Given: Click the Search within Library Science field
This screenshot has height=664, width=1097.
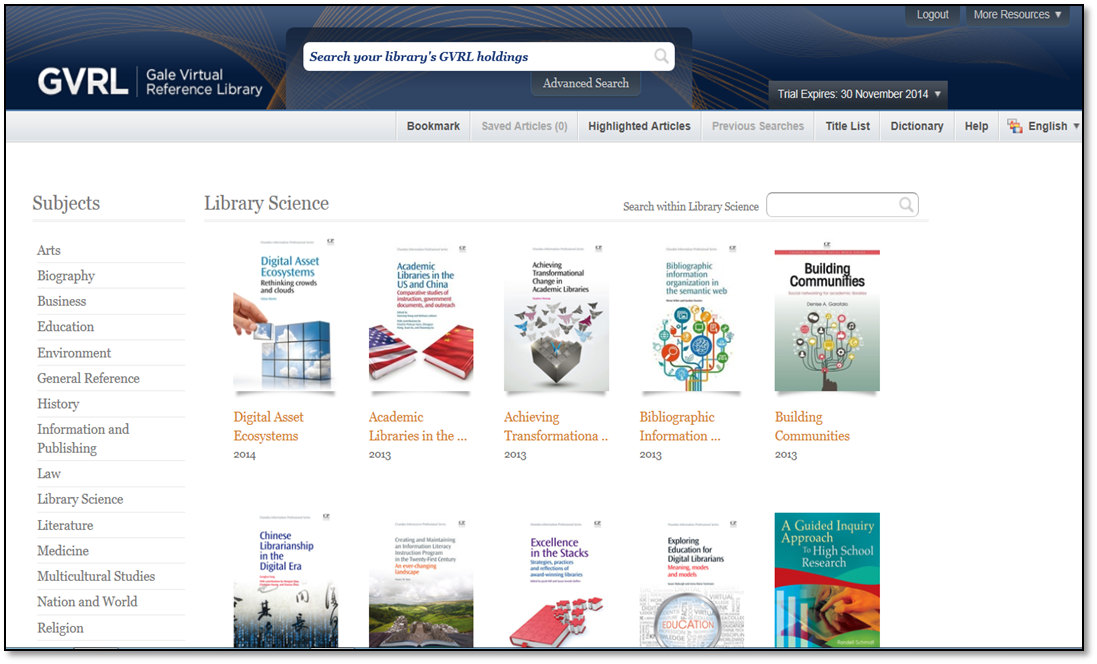Looking at the screenshot, I should point(842,205).
